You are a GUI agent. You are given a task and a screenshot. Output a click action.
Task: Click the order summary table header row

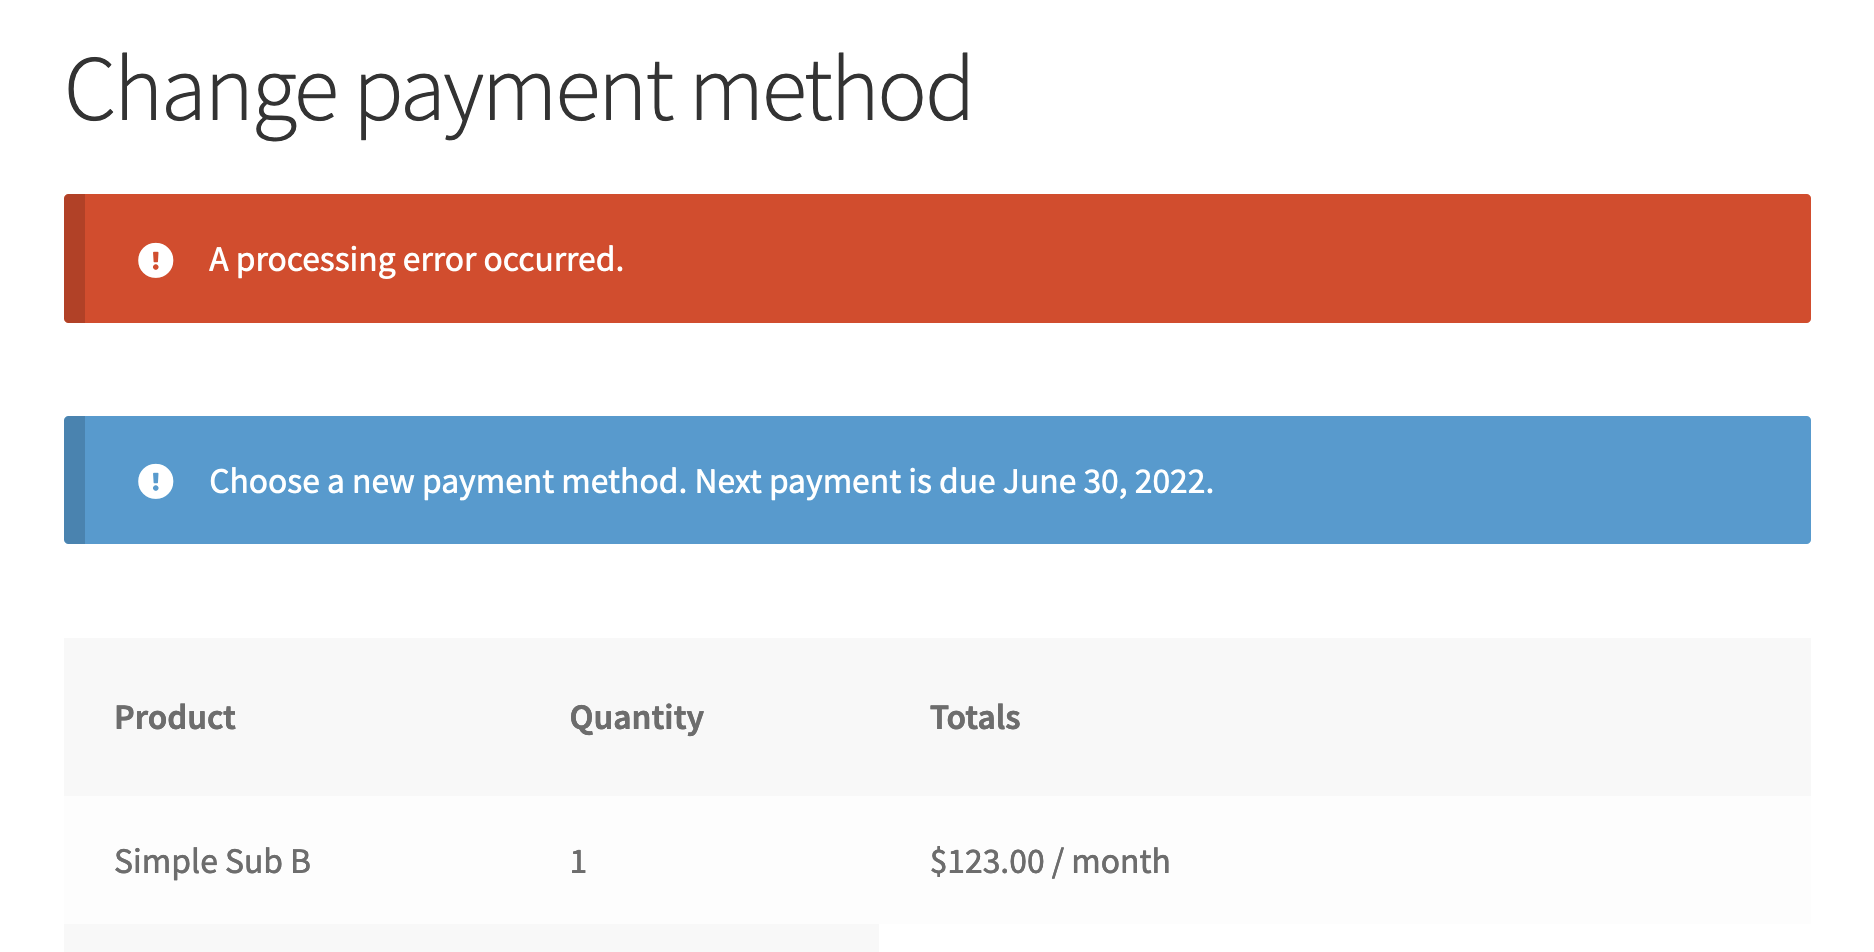coord(937,717)
